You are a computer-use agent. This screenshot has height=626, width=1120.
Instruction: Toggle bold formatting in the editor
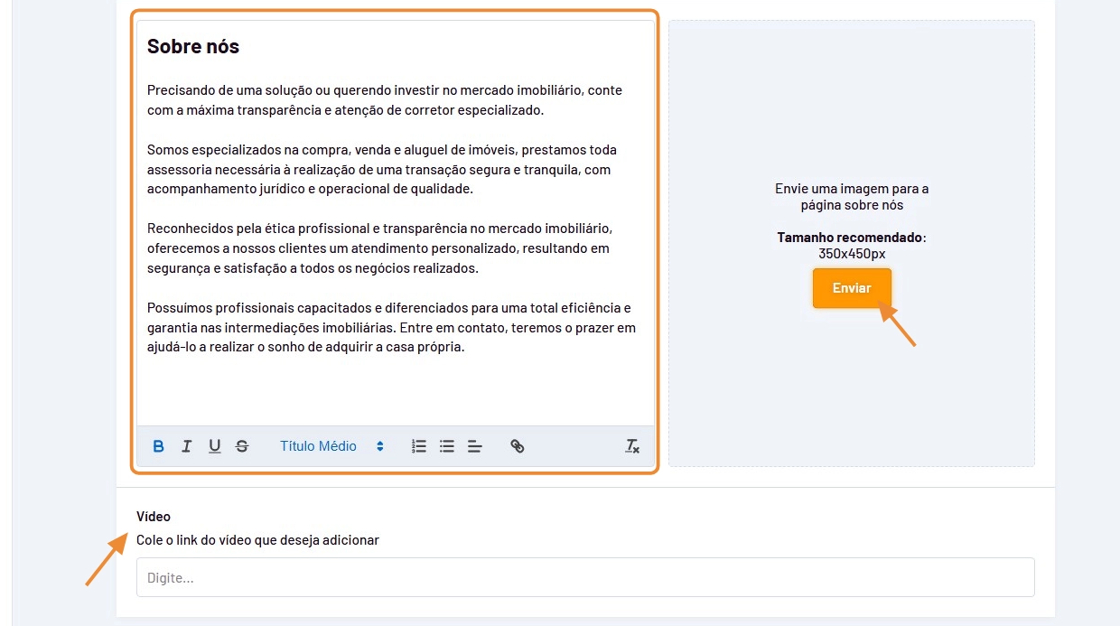click(158, 446)
